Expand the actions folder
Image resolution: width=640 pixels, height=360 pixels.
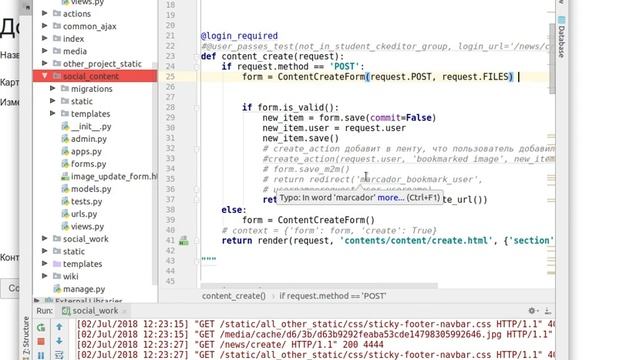point(44,13)
